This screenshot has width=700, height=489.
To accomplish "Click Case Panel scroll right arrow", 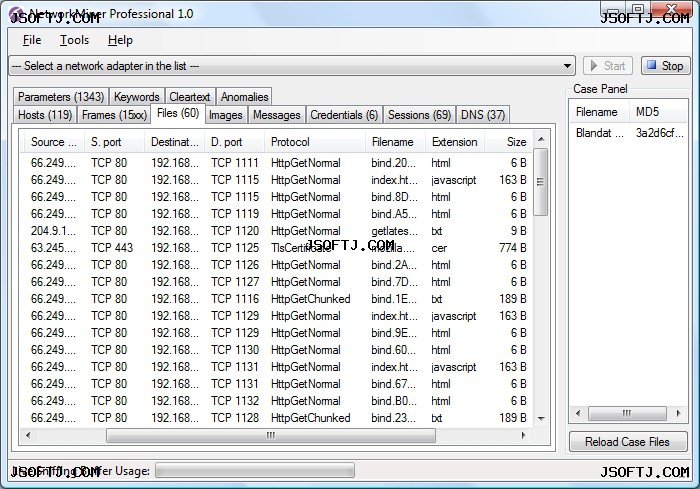I will [x=678, y=414].
